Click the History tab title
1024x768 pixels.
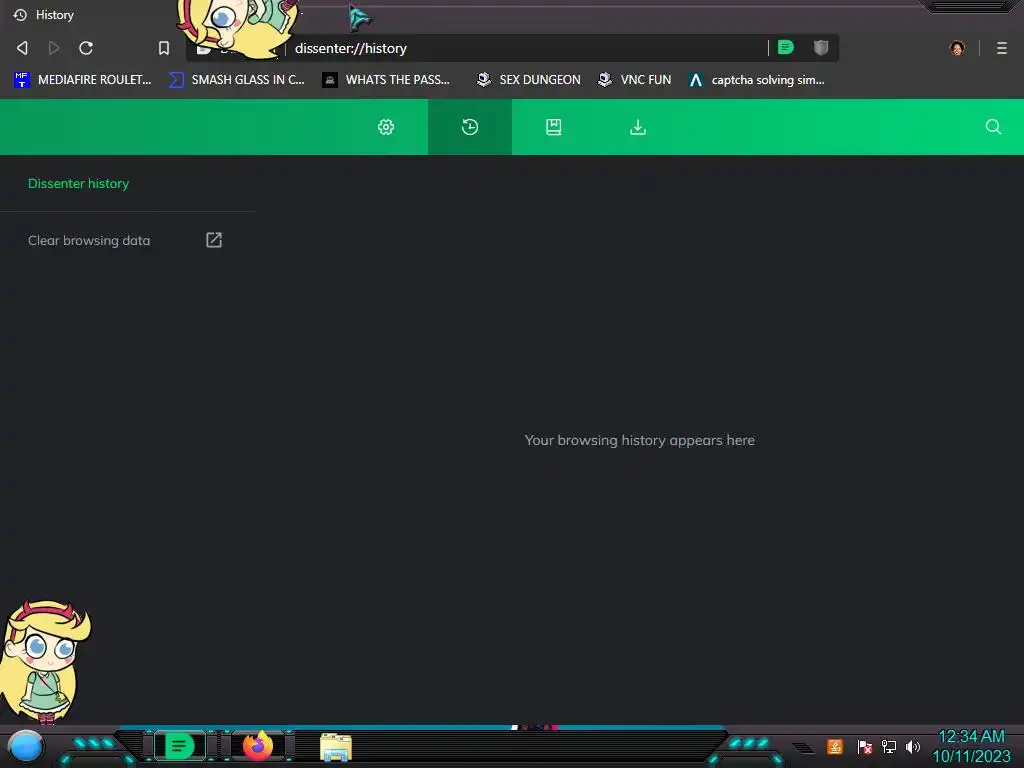(x=55, y=14)
